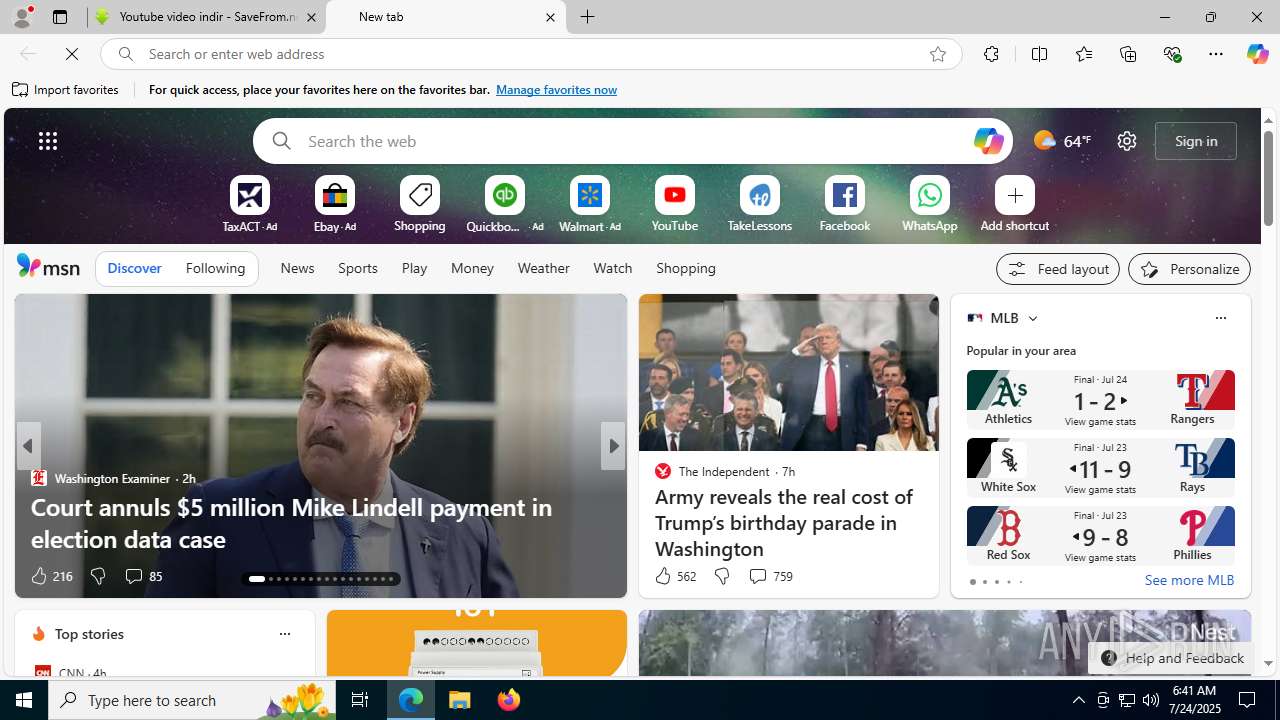Click the Personalize button

(1189, 269)
